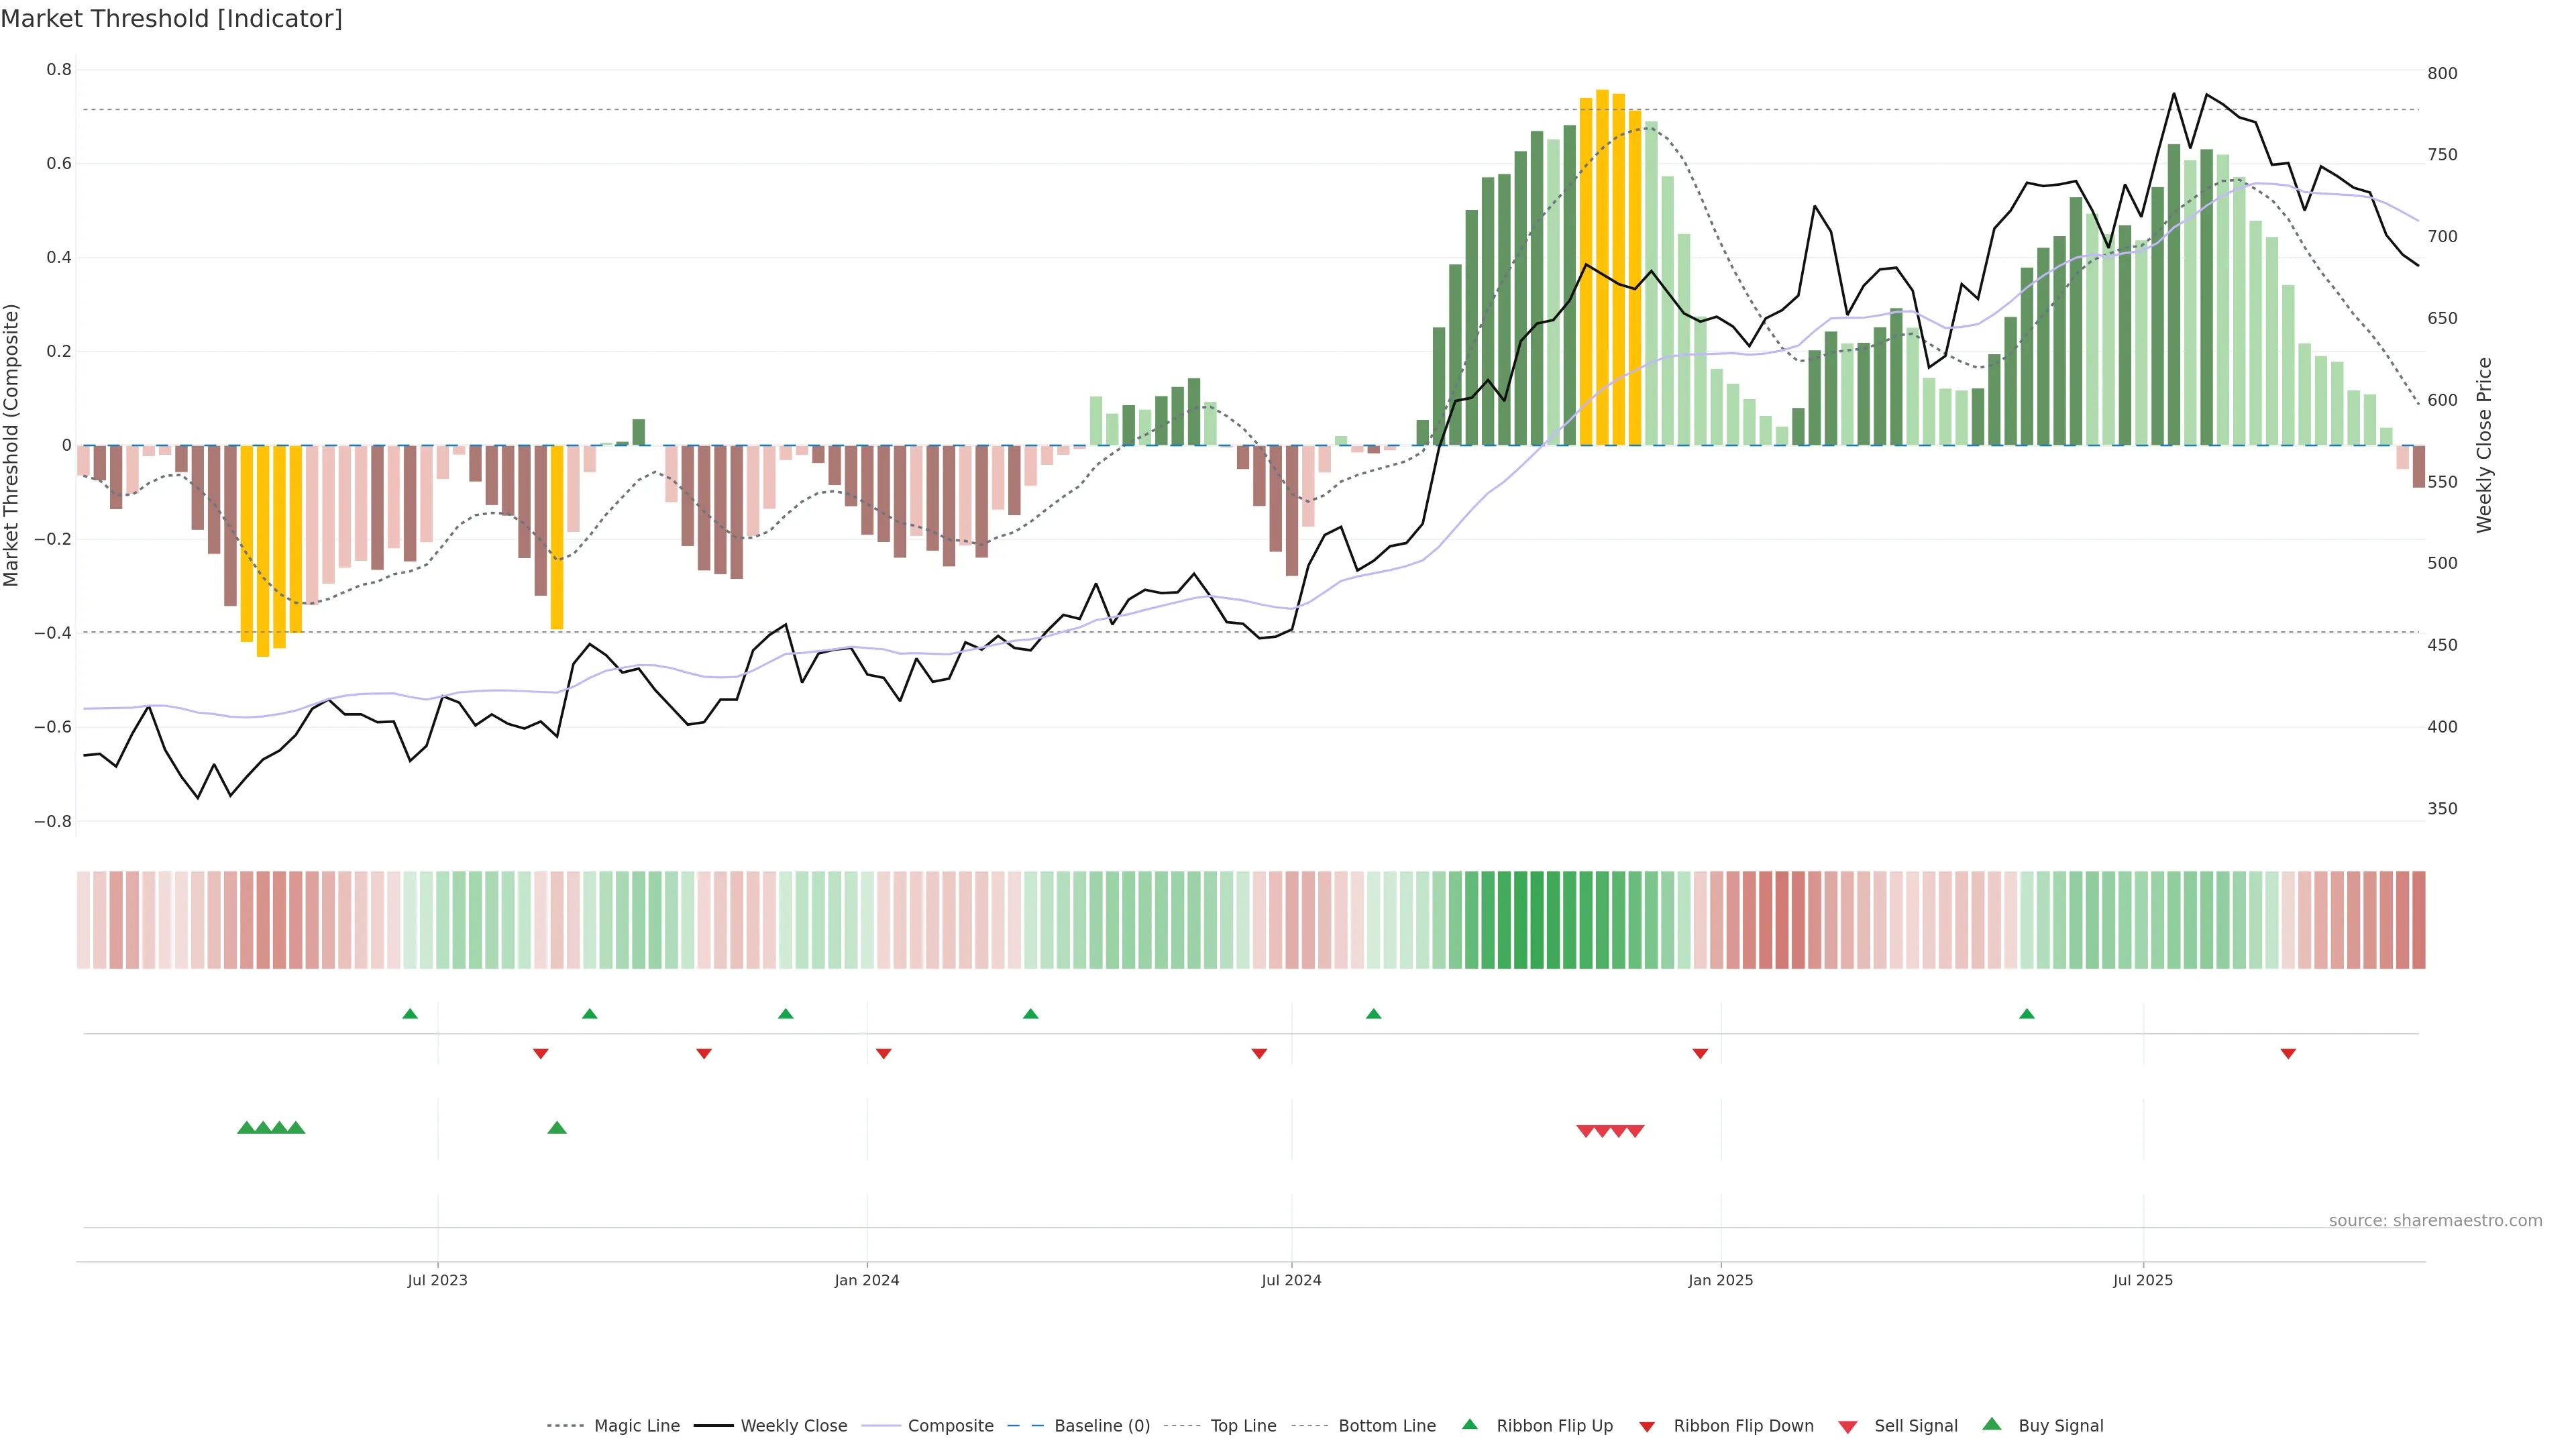This screenshot has width=2576, height=1449.
Task: Hide the Top Line legend entry
Action: (1243, 1426)
